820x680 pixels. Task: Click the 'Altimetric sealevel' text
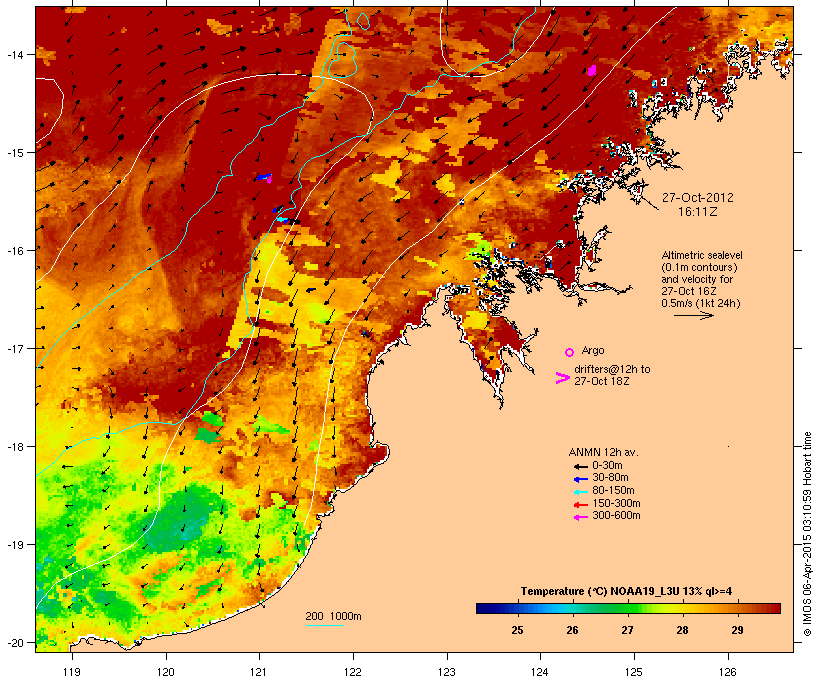(x=702, y=255)
